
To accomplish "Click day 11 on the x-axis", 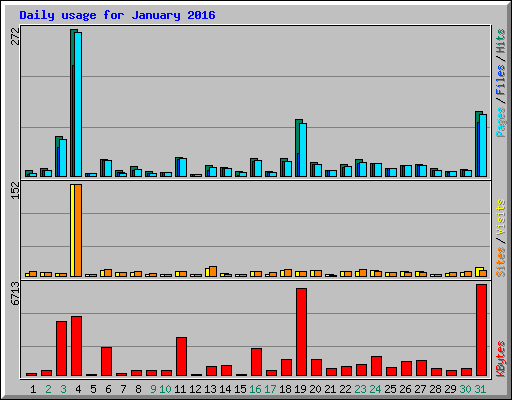I will click(180, 389).
